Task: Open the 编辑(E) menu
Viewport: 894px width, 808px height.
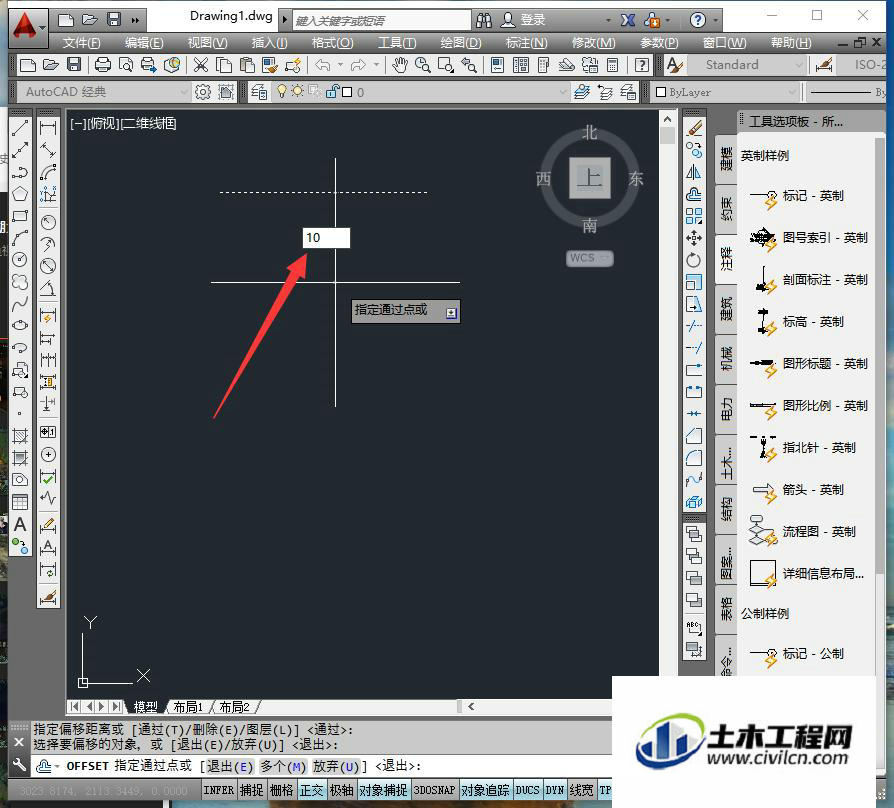Action: (x=144, y=43)
